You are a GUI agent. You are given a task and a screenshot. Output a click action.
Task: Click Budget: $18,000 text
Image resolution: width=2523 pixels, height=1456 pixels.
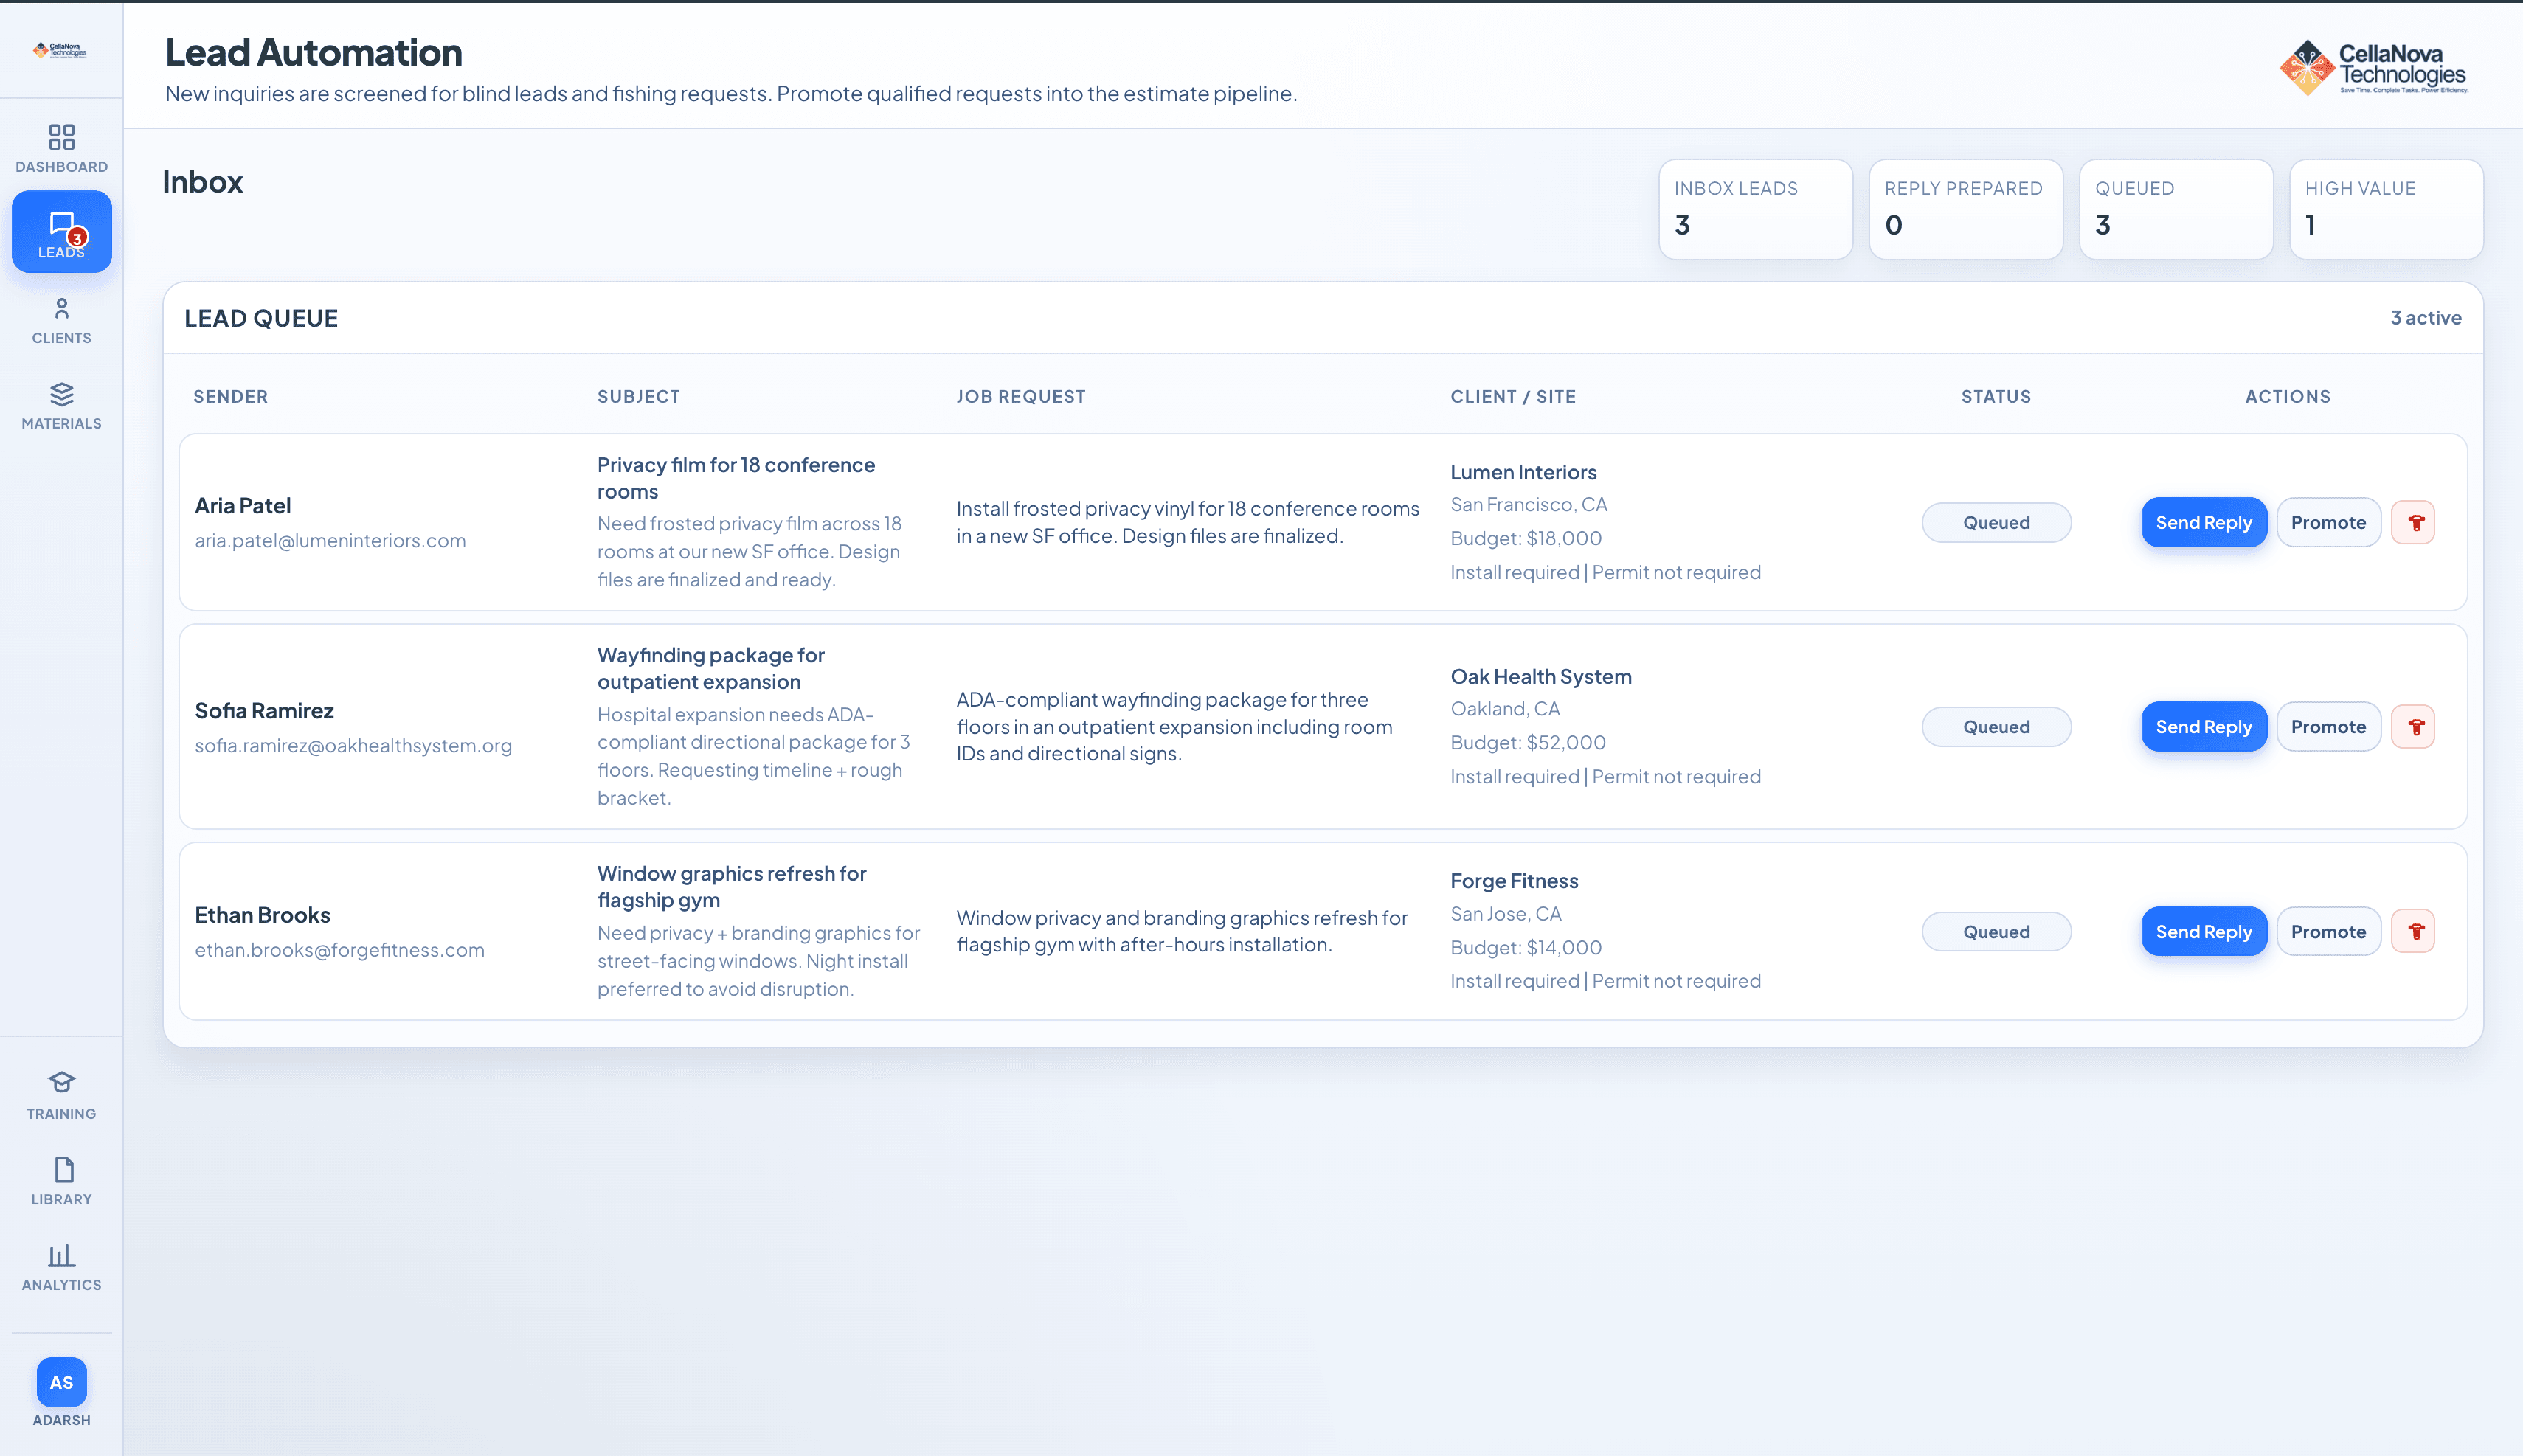(x=1526, y=538)
